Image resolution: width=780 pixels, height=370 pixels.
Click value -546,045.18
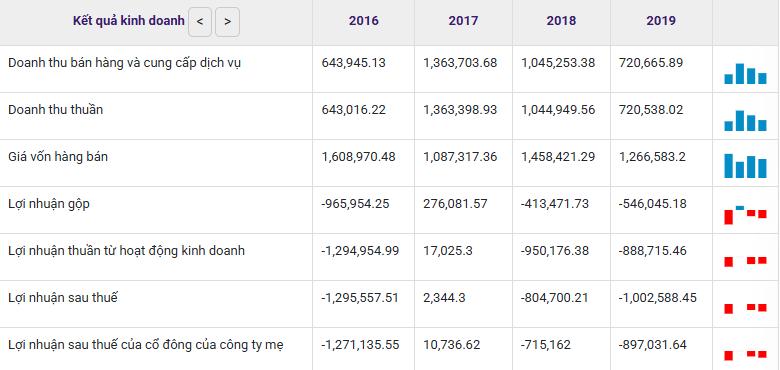pos(653,204)
